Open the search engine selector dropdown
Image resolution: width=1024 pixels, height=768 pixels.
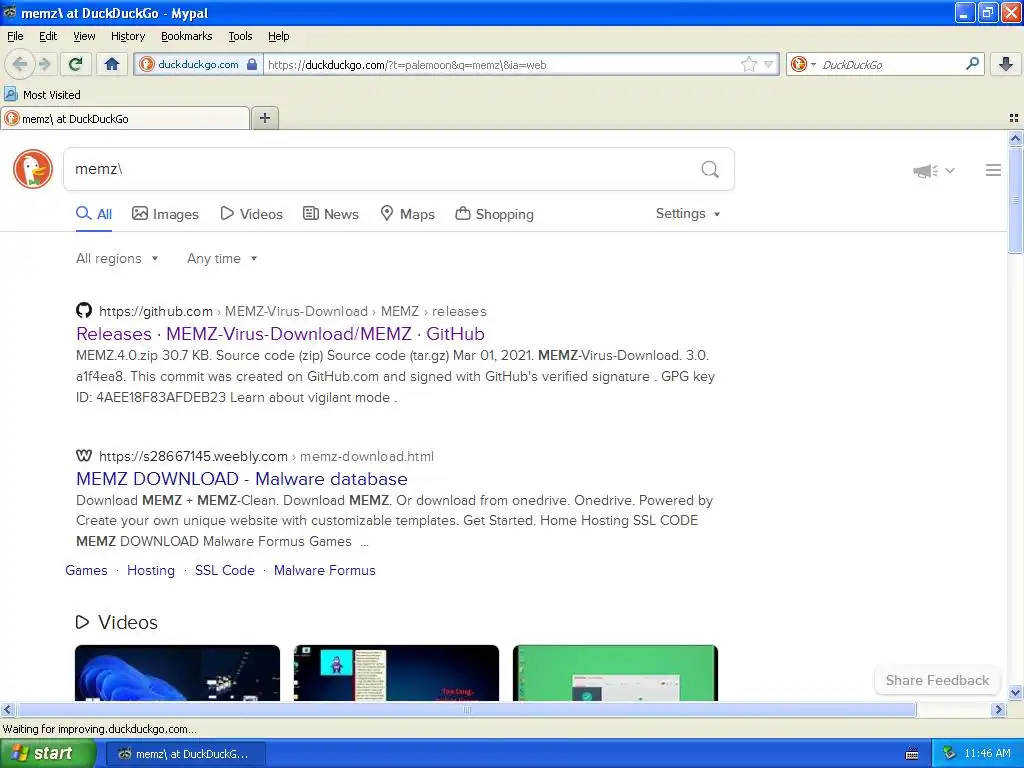[x=803, y=64]
